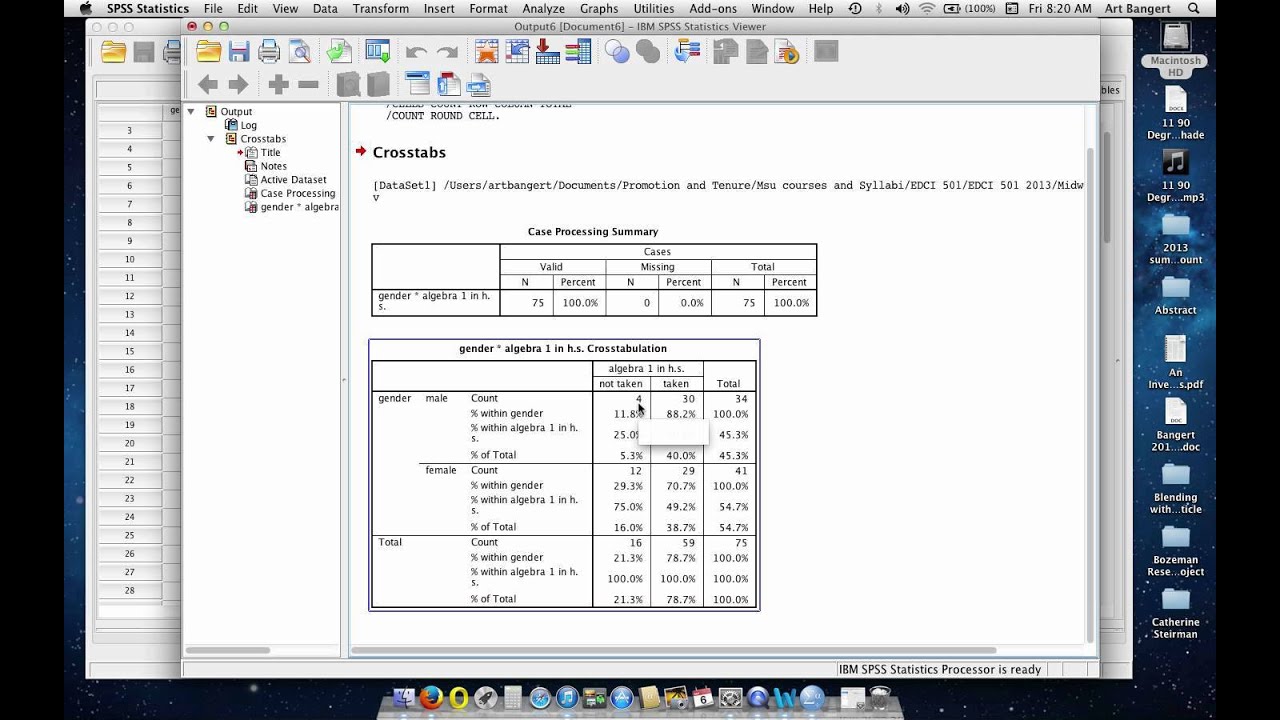Click the Insert Title toolbar icon
The width and height of the screenshot is (1280, 720).
tap(449, 85)
